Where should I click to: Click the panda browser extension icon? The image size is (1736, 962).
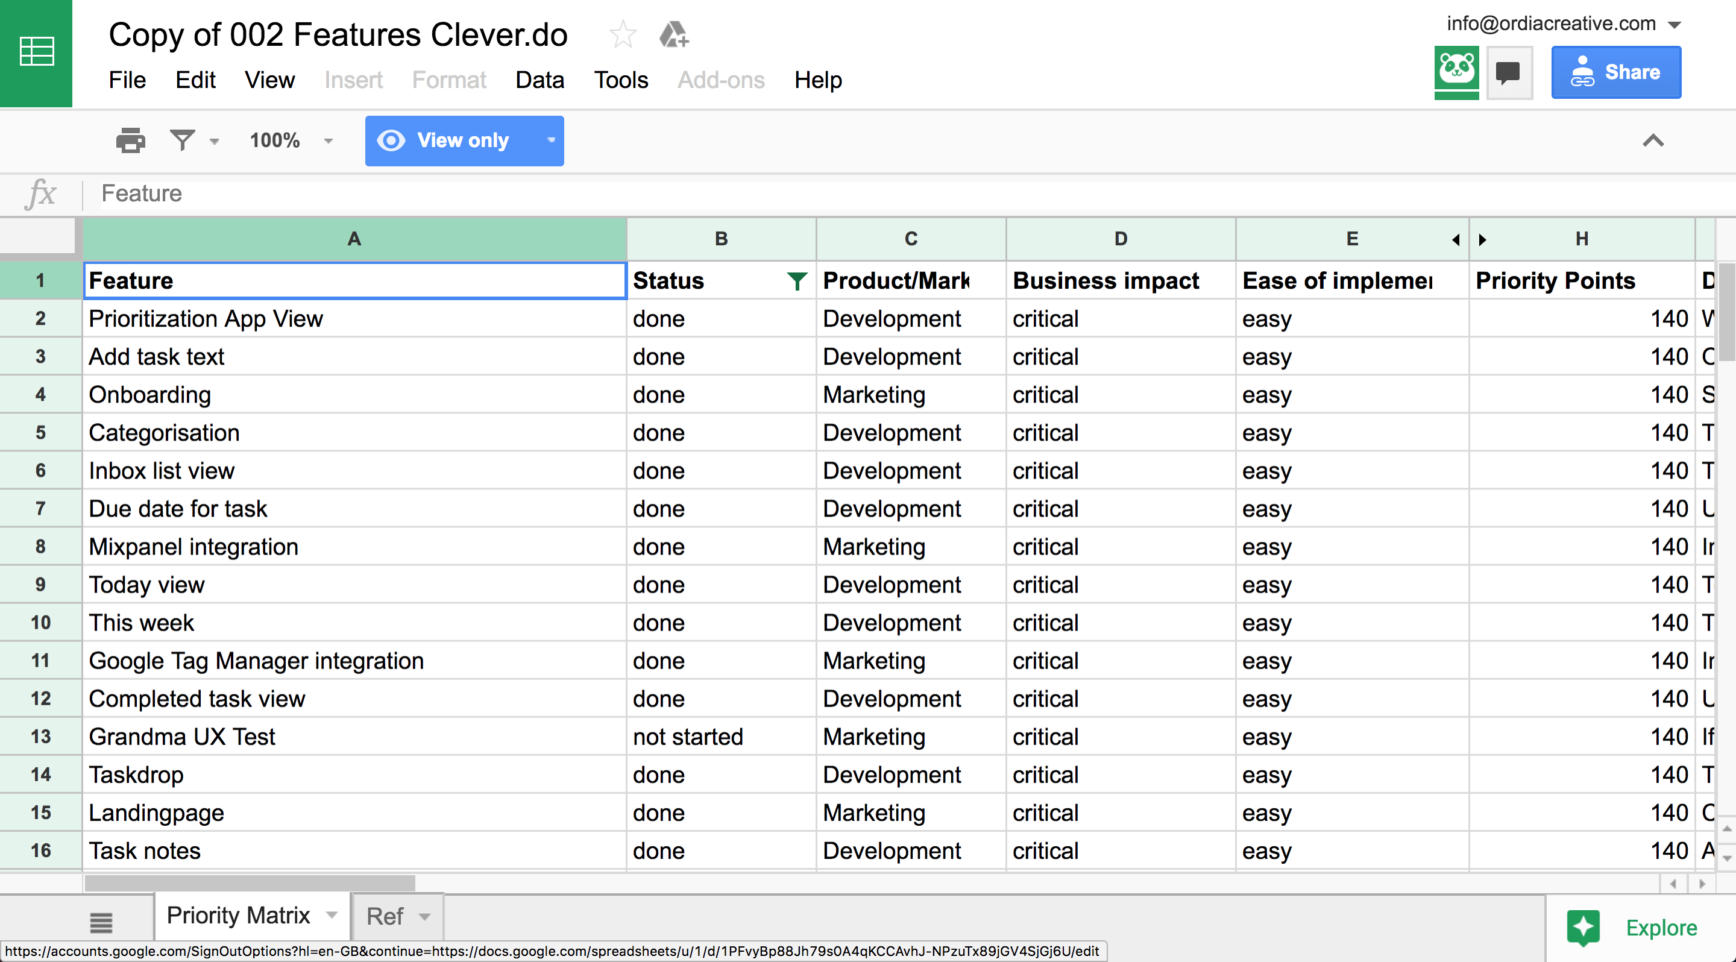1456,72
